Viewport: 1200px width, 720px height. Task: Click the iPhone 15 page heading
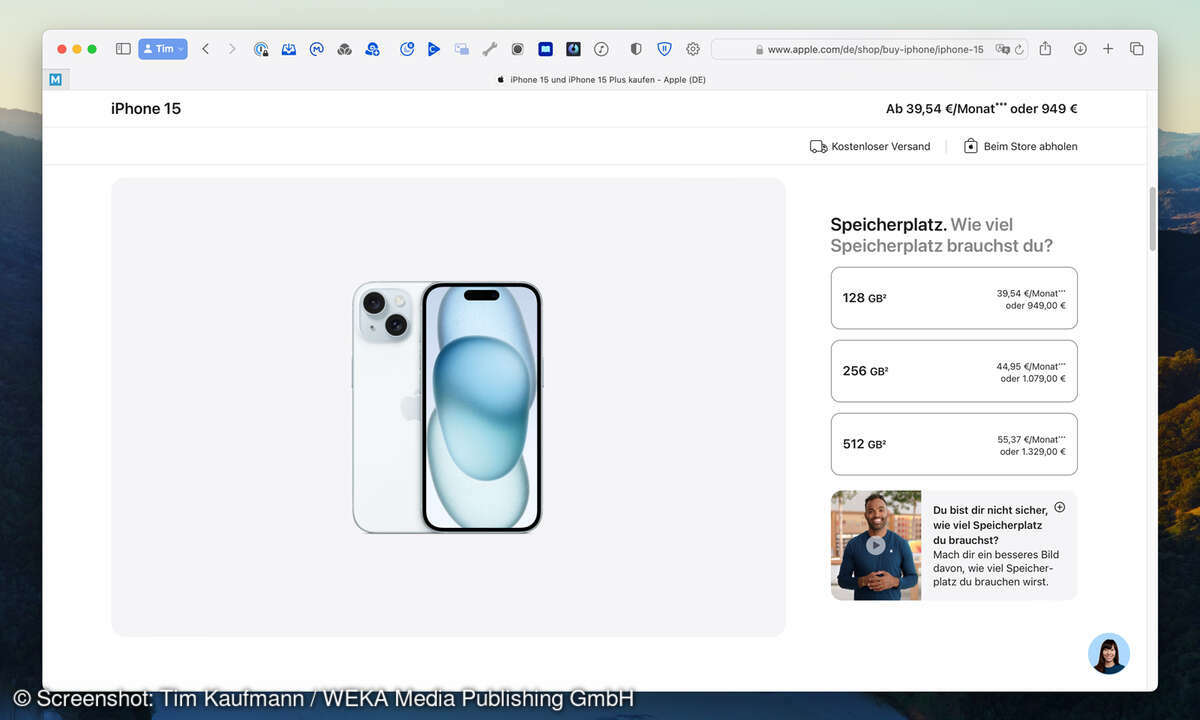tap(146, 109)
